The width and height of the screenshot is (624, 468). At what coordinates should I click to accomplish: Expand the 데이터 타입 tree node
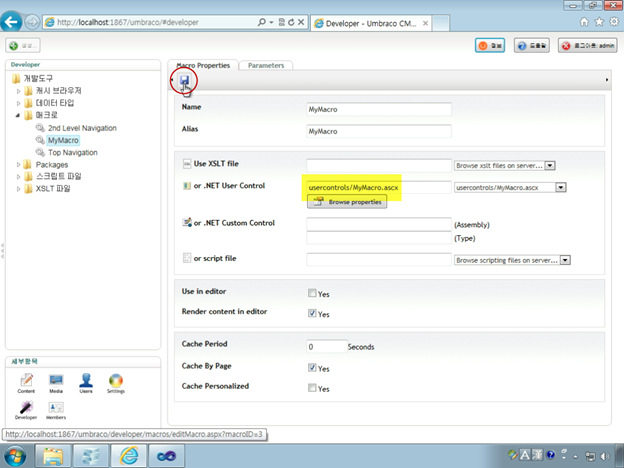pyautogui.click(x=18, y=103)
